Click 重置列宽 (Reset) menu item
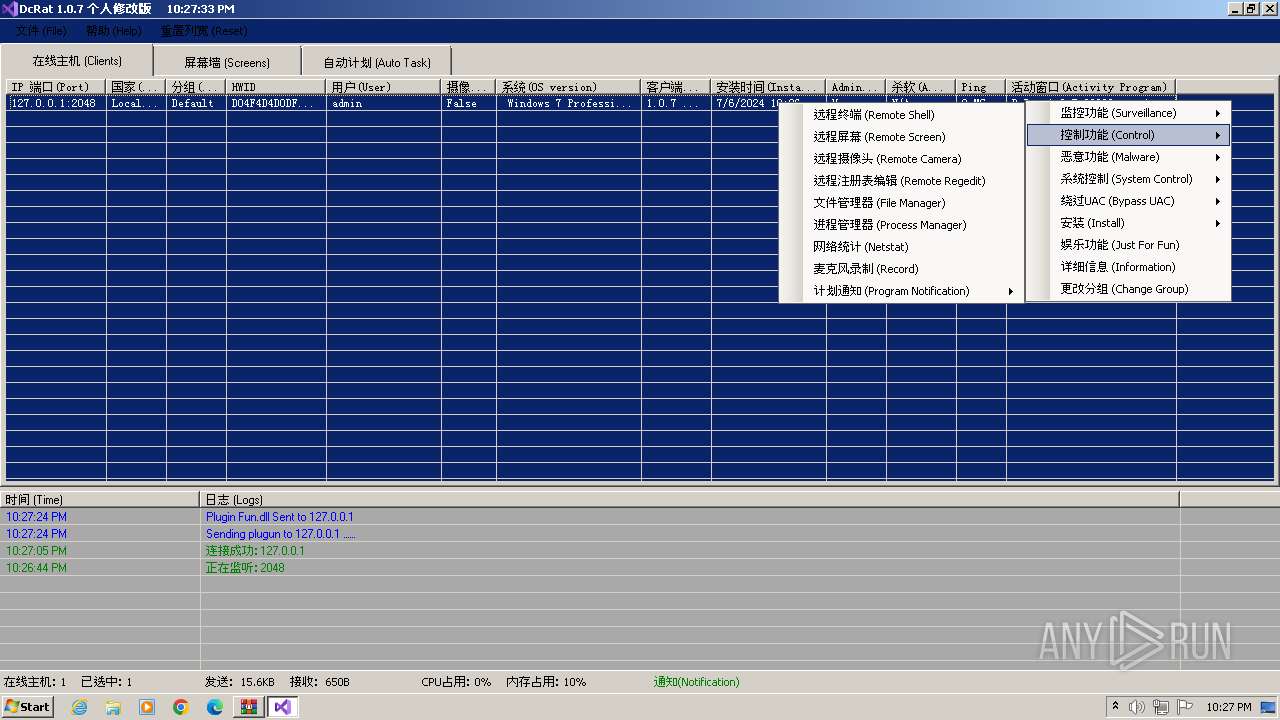The height and width of the screenshot is (720, 1280). point(204,31)
